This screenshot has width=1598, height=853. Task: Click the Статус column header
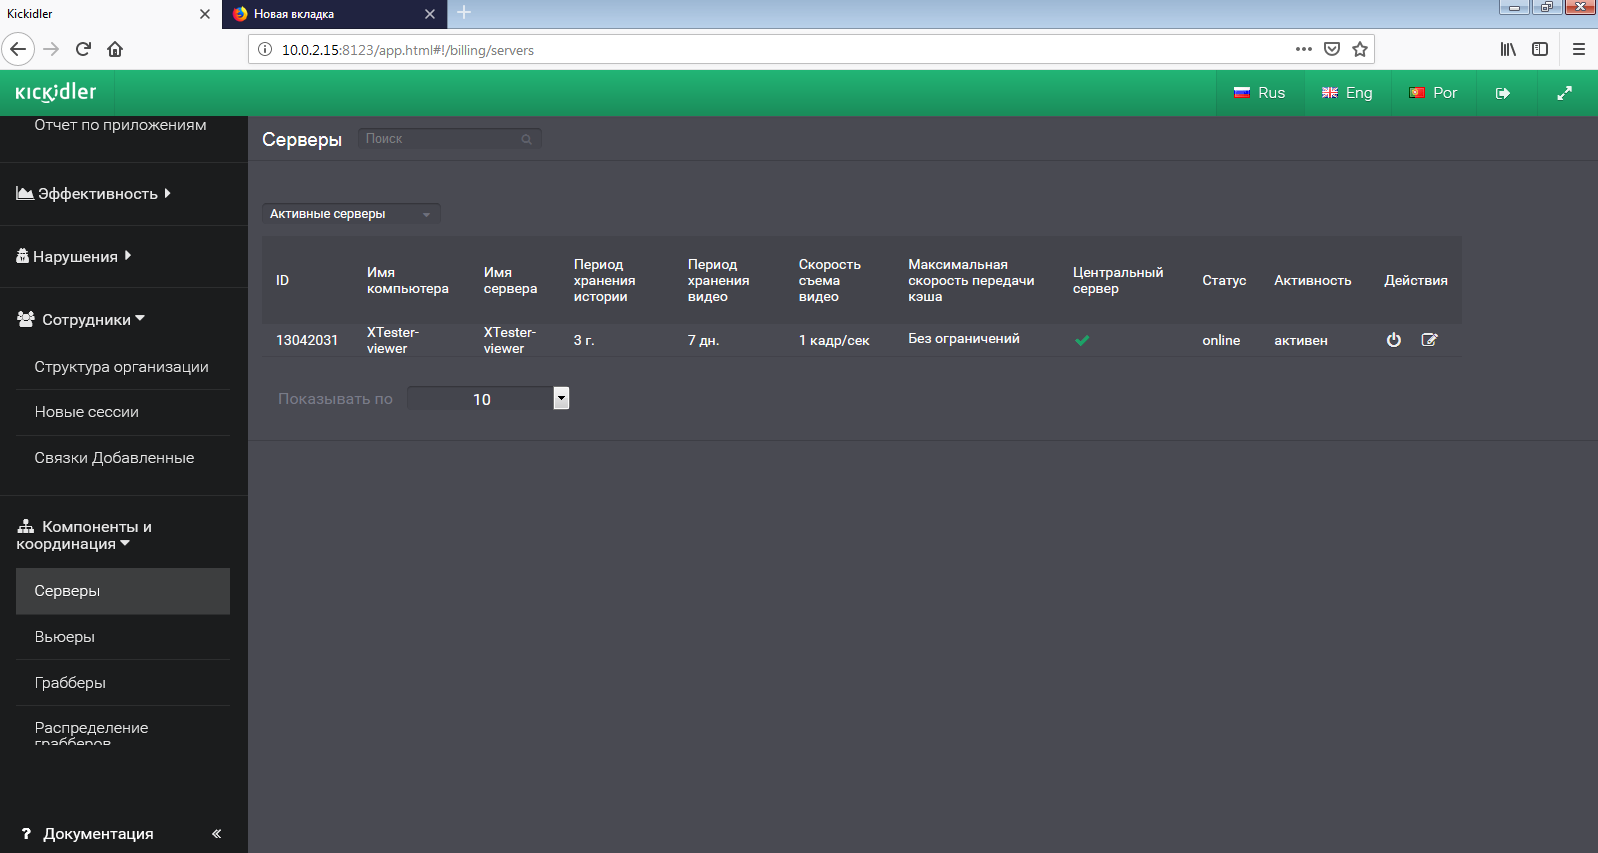coord(1224,281)
